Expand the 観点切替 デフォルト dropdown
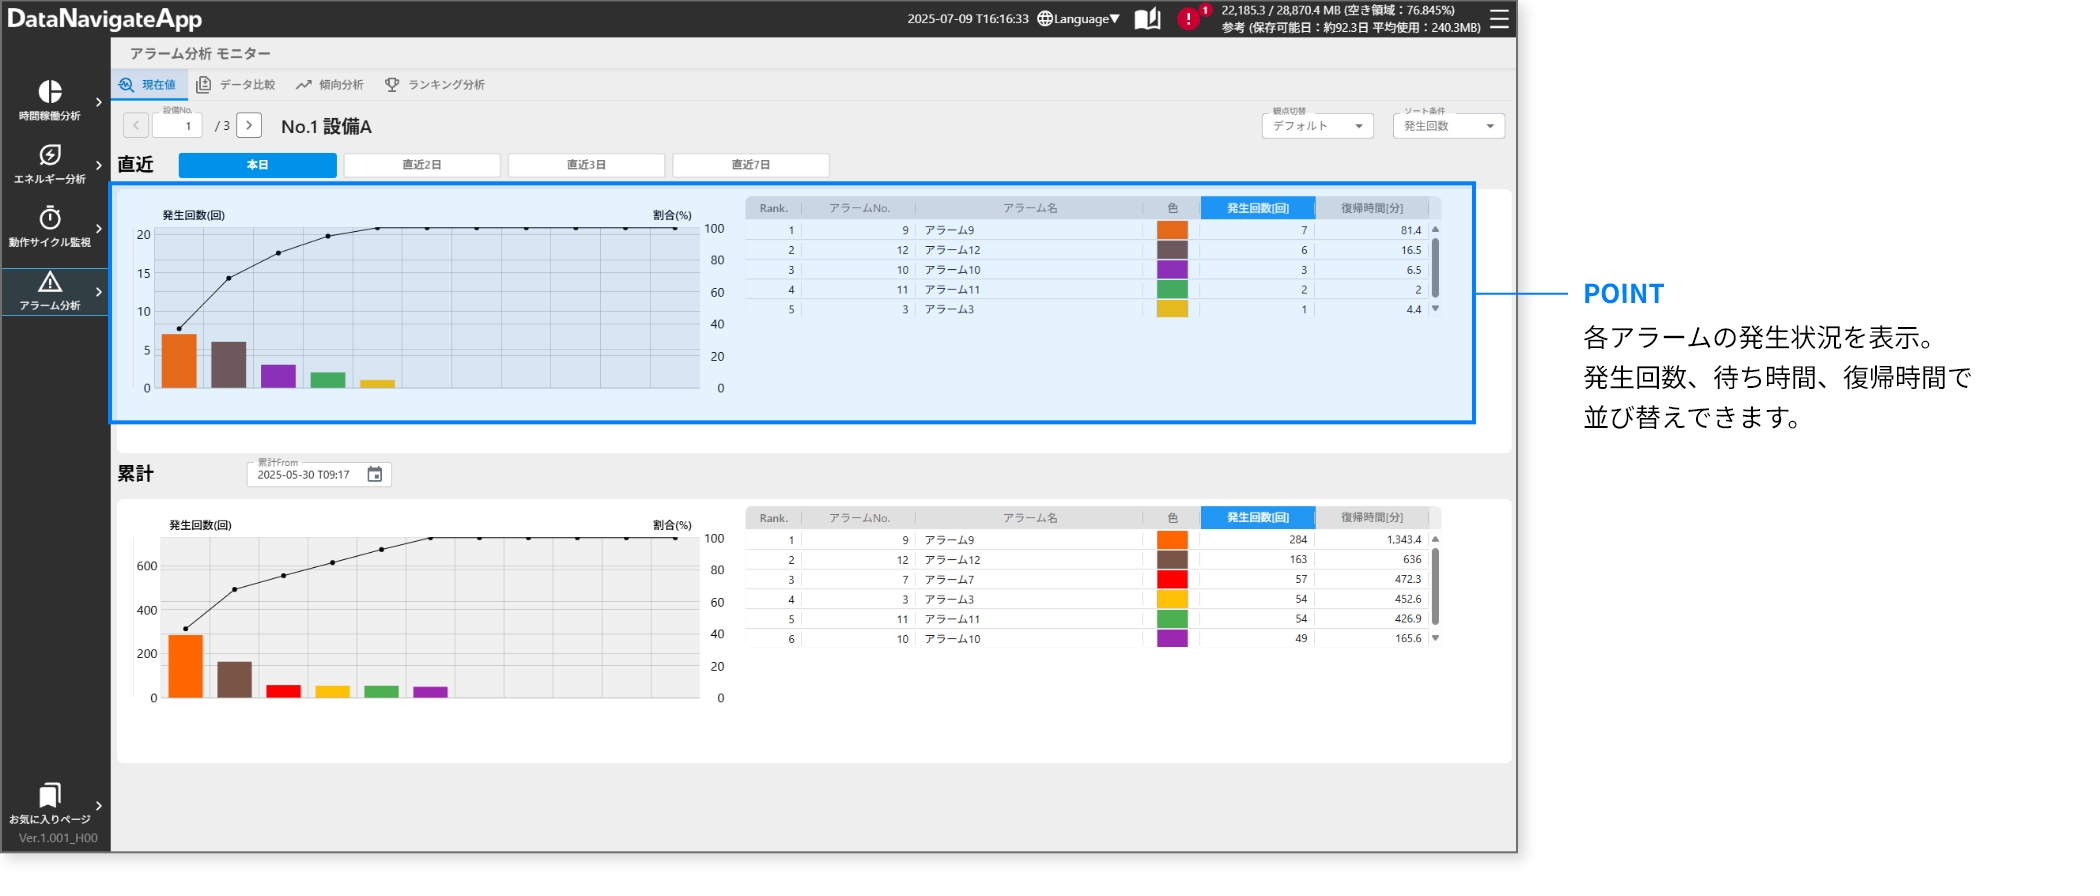The image size is (2100, 896). [x=1317, y=126]
